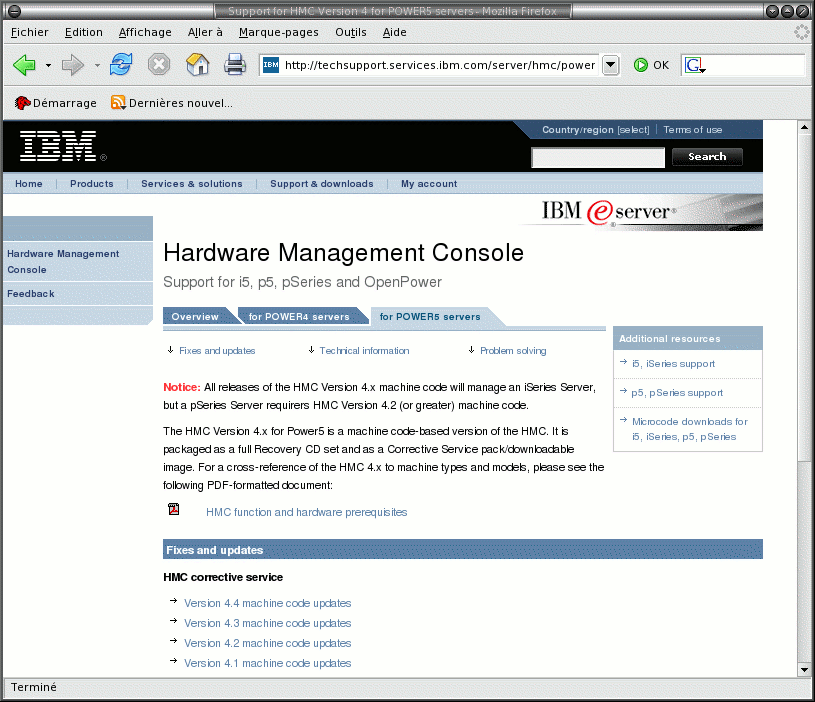Open the Feedback sidebar link

pyautogui.click(x=31, y=294)
